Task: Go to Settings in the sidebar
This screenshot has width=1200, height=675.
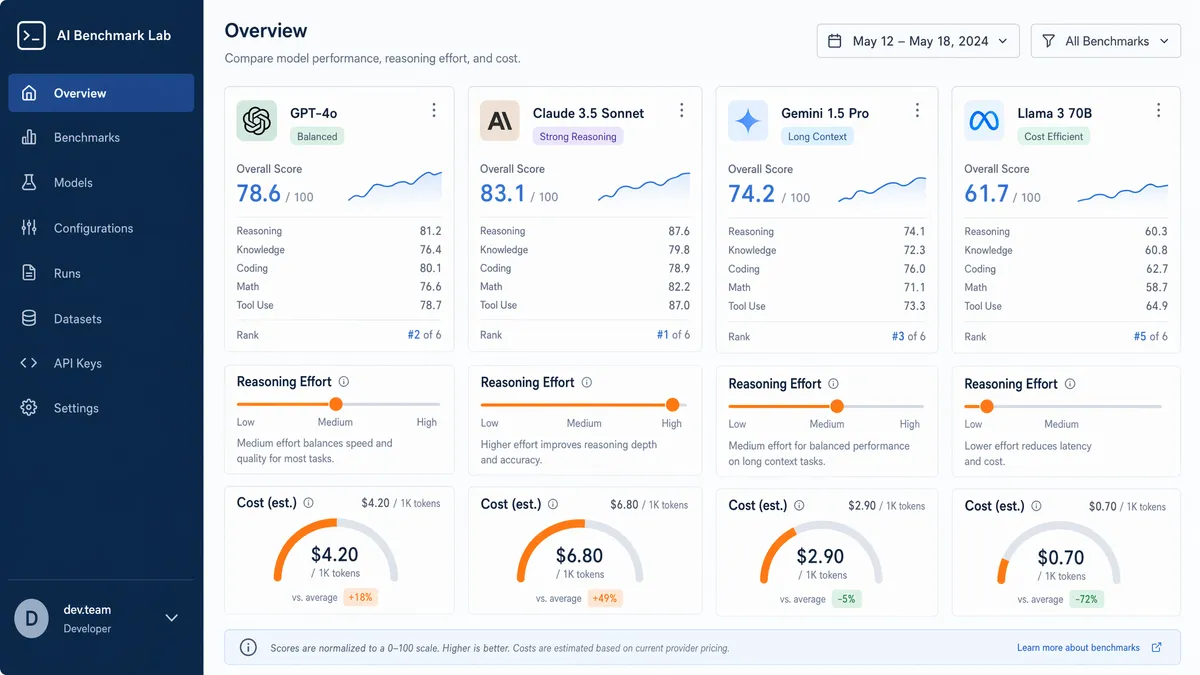Action: [x=101, y=408]
